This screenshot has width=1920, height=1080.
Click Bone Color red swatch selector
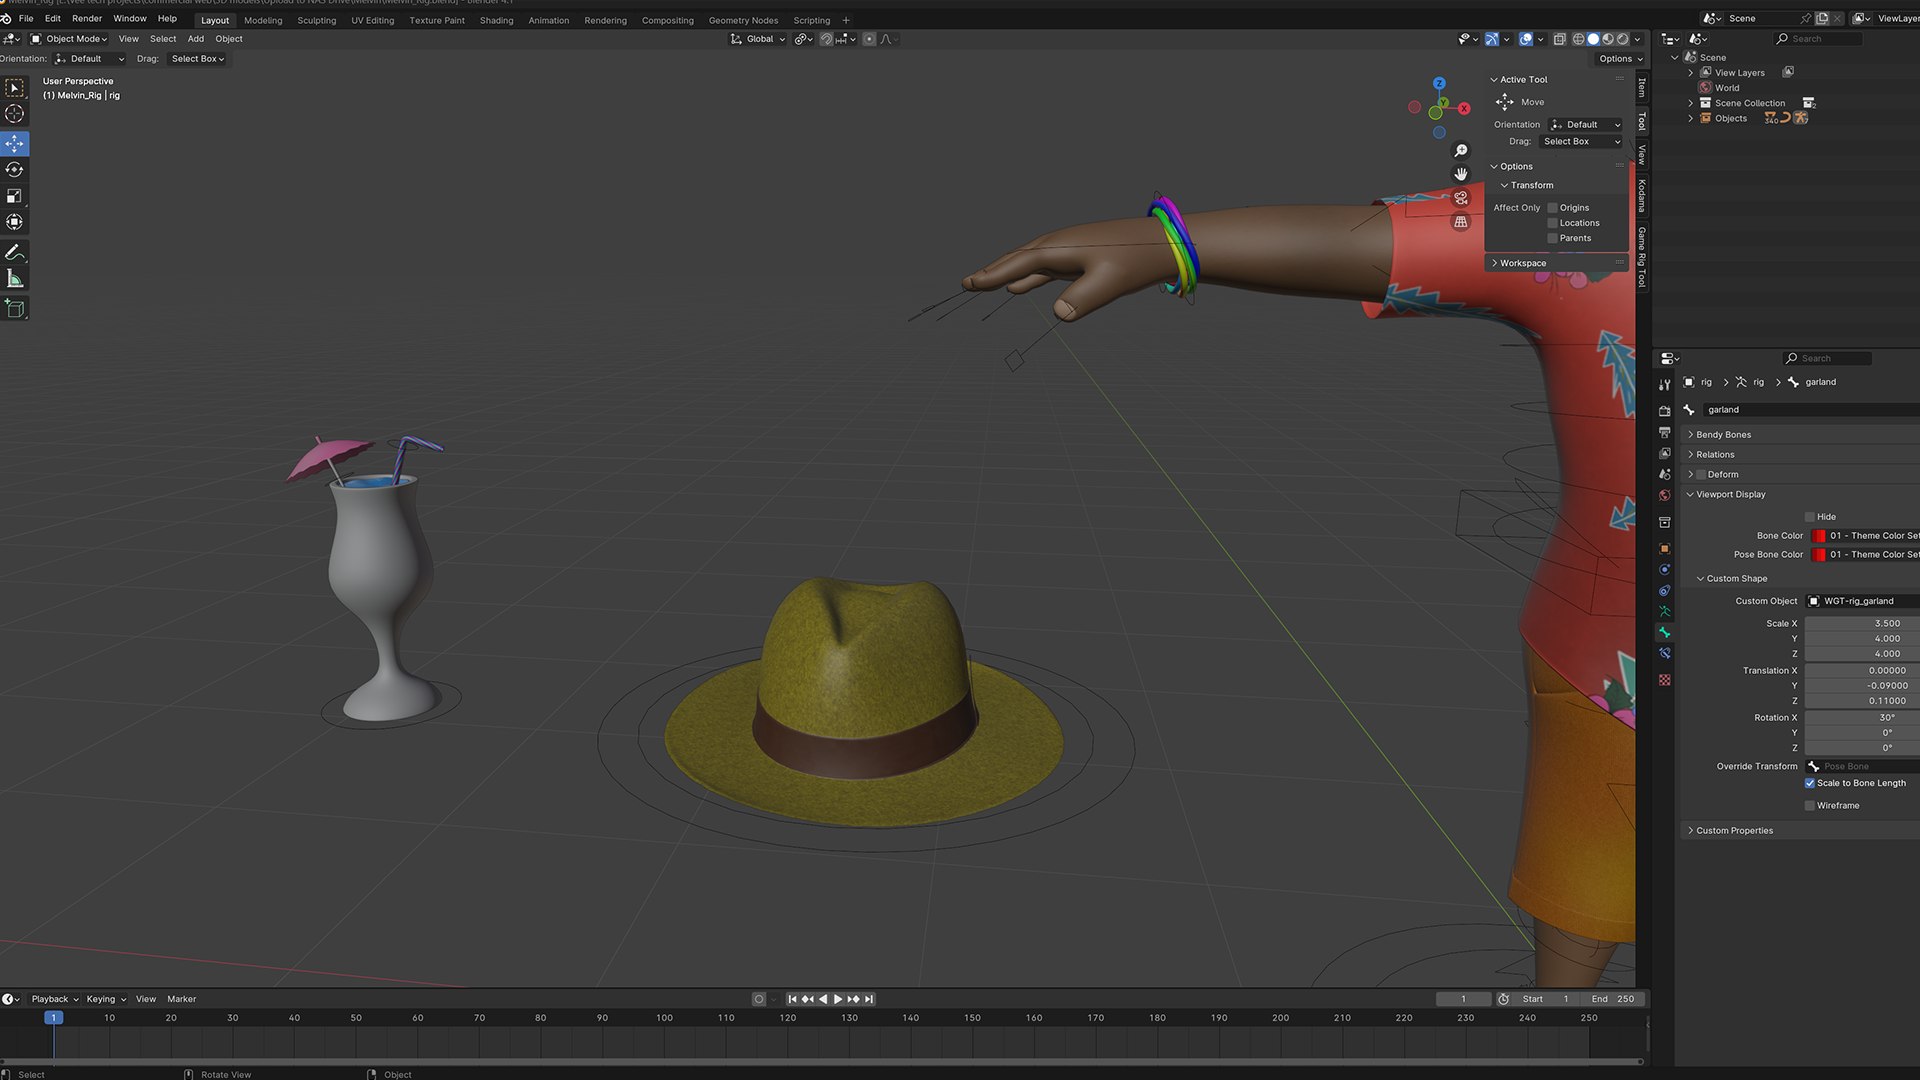(1819, 536)
